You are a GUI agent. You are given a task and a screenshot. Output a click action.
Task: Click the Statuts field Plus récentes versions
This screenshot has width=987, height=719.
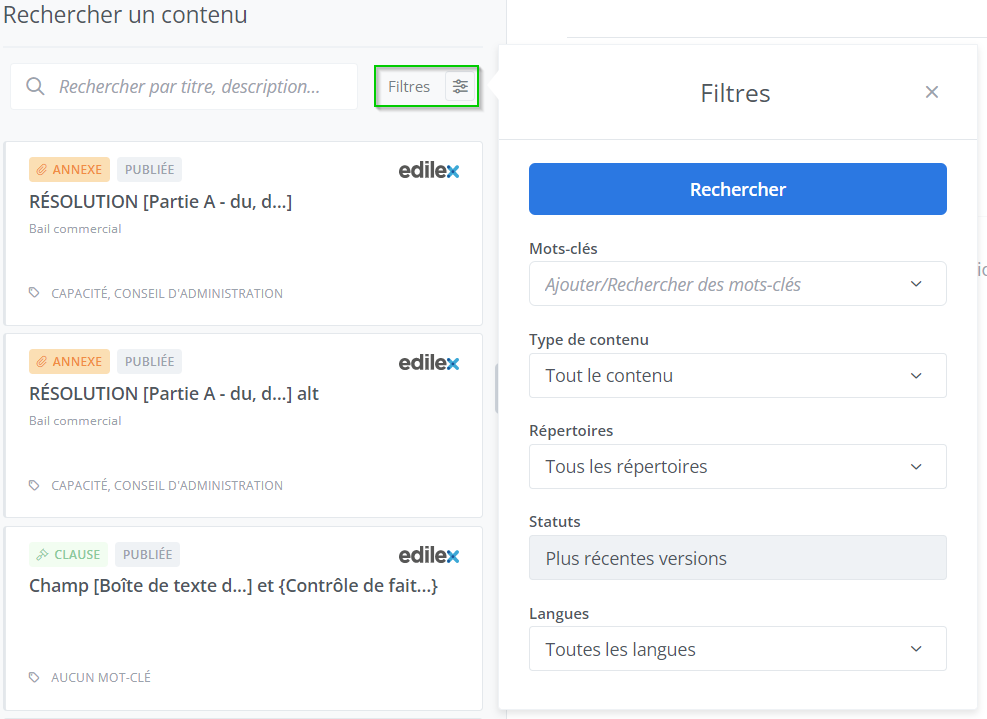[737, 558]
